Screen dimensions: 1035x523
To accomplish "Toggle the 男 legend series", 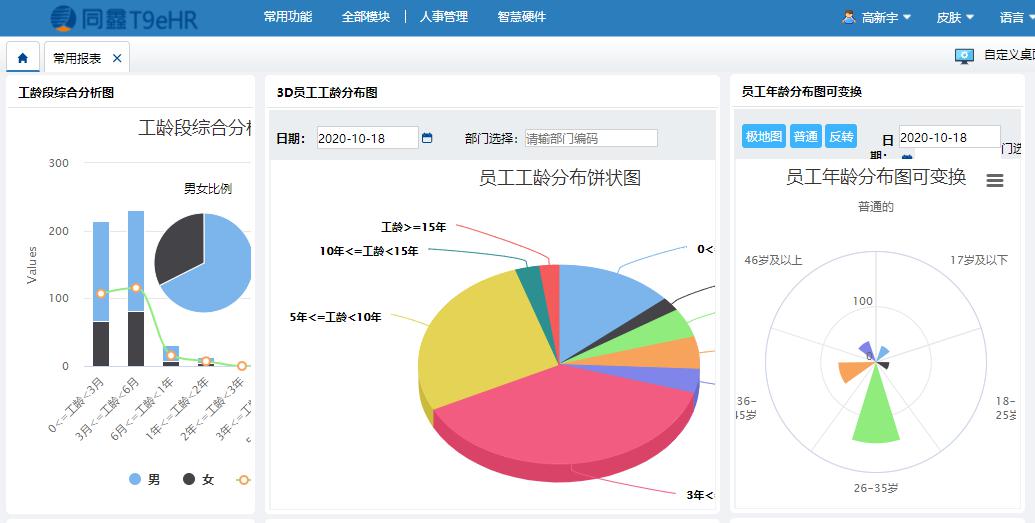I will click(145, 480).
